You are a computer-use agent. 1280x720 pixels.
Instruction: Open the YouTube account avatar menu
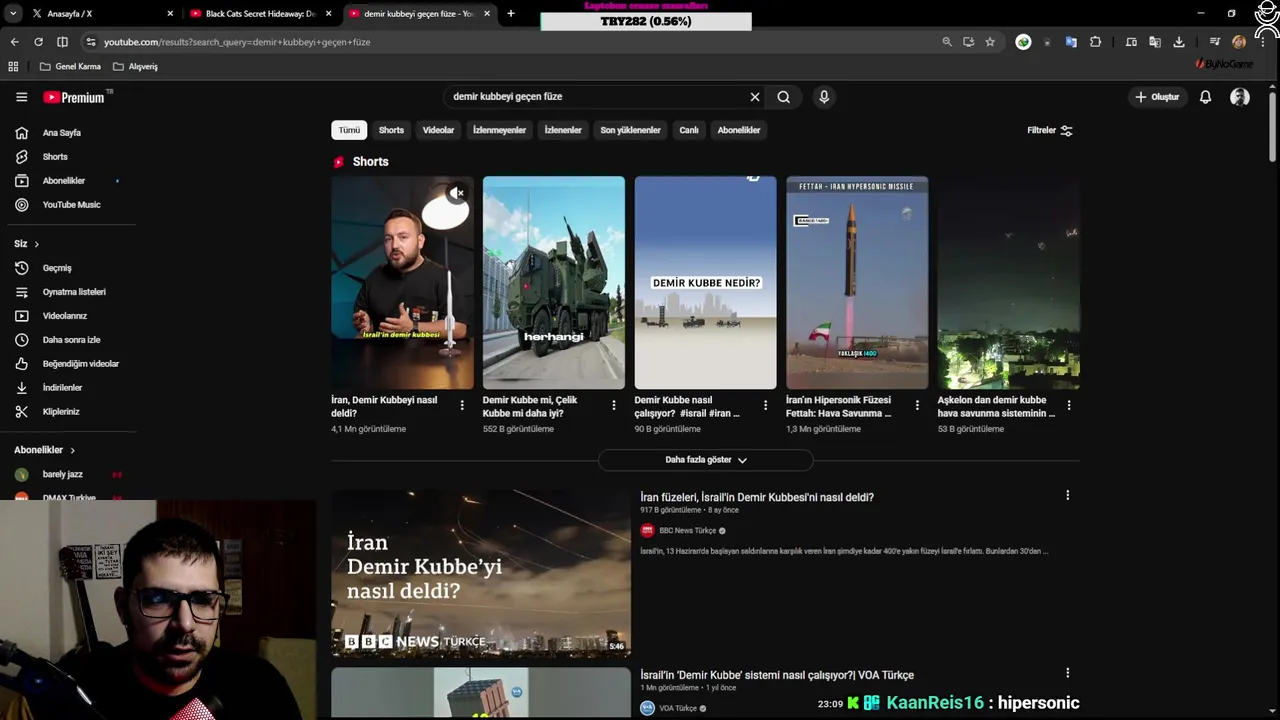tap(1240, 97)
